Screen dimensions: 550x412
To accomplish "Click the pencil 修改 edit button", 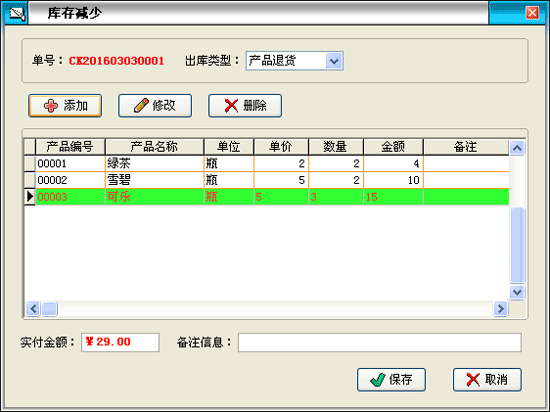I will click(x=155, y=106).
